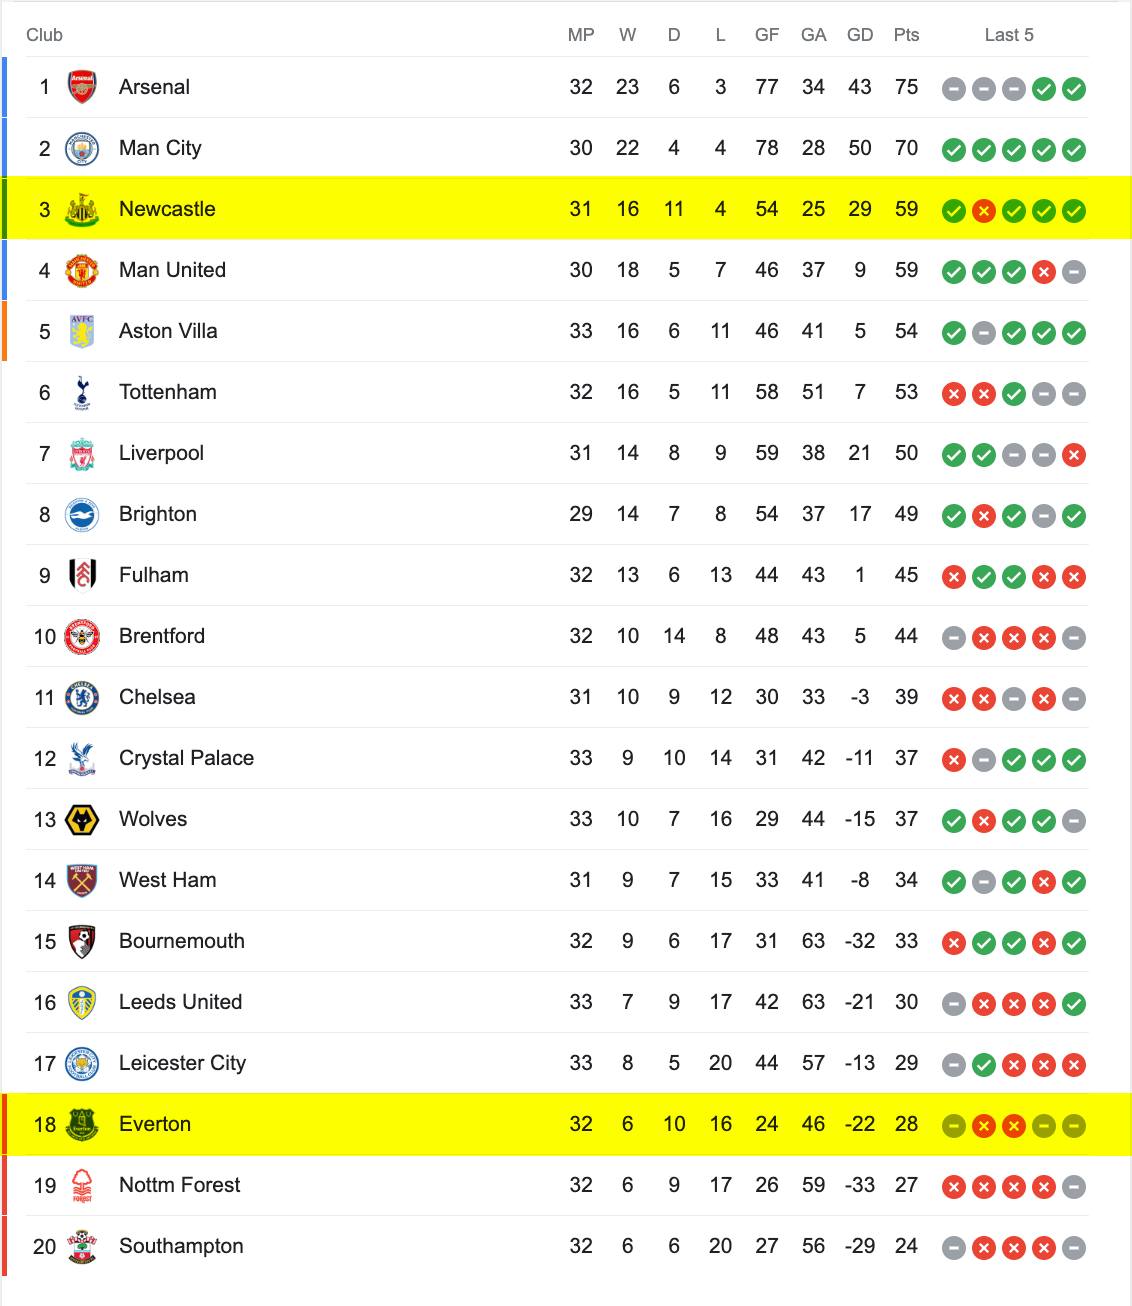Open the Crystal Palace team link
The width and height of the screenshot is (1132, 1306).
tap(186, 758)
